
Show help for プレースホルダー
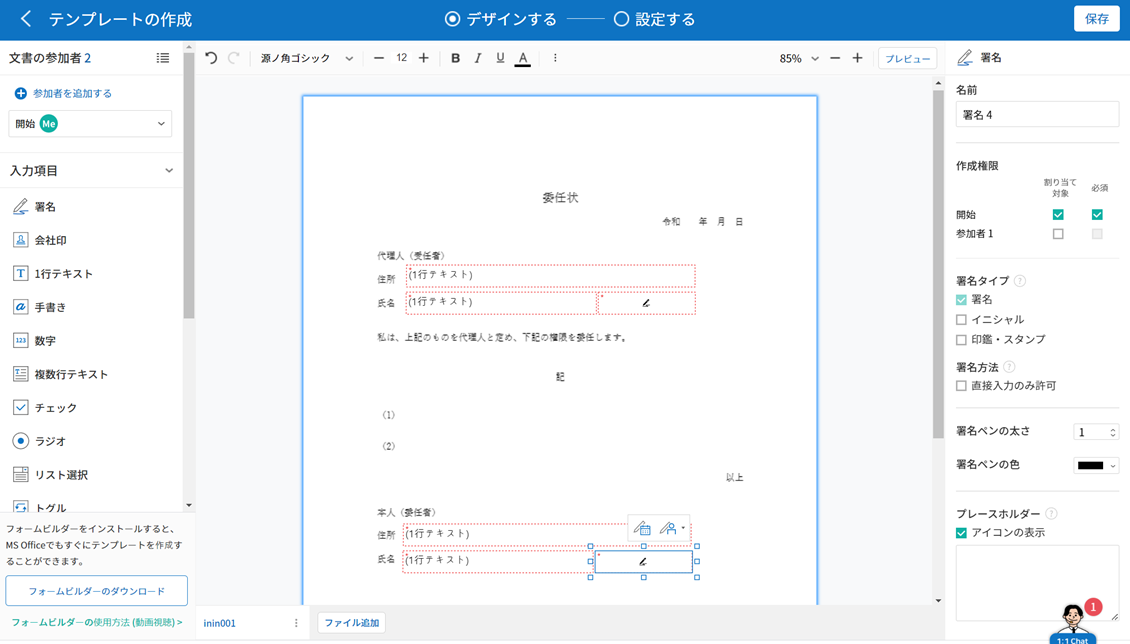click(x=1051, y=514)
